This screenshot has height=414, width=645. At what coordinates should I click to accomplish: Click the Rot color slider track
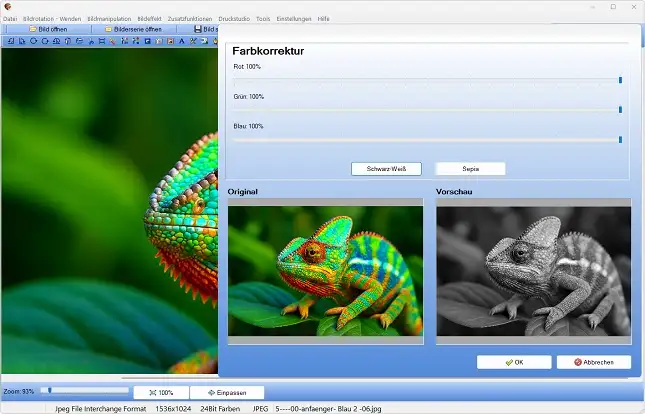click(427, 79)
